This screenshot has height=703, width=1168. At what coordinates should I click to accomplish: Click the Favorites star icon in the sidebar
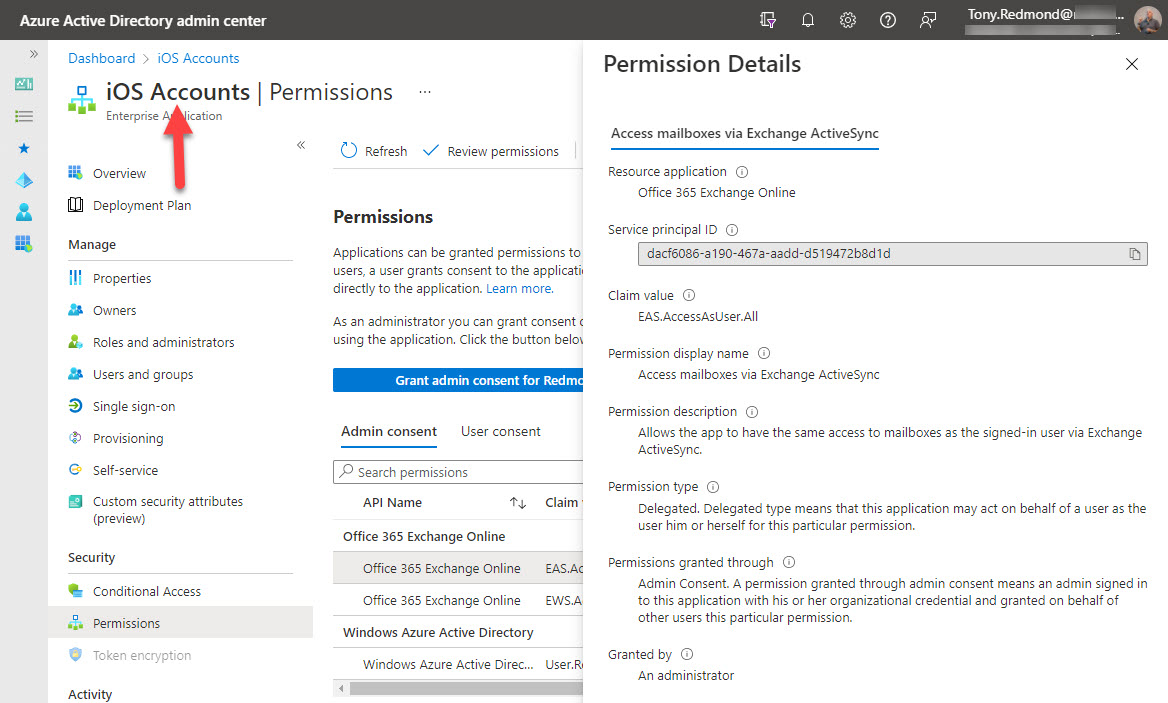(x=24, y=148)
